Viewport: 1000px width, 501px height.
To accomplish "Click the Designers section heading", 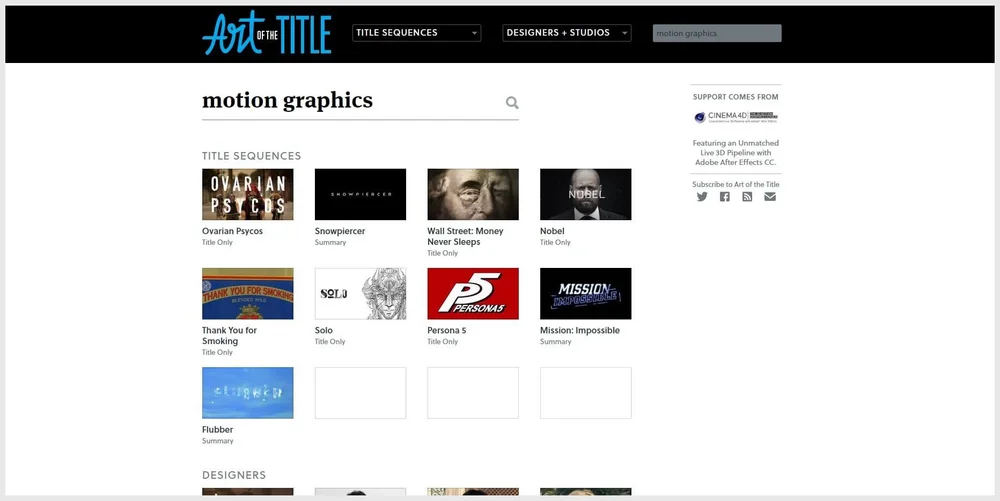I will (234, 476).
